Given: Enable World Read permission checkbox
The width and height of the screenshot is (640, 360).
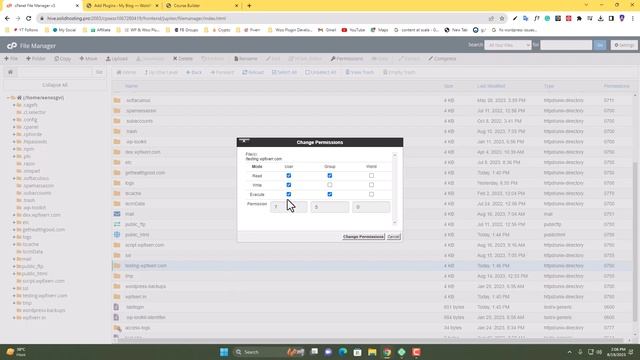Looking at the screenshot, I should coord(371,176).
